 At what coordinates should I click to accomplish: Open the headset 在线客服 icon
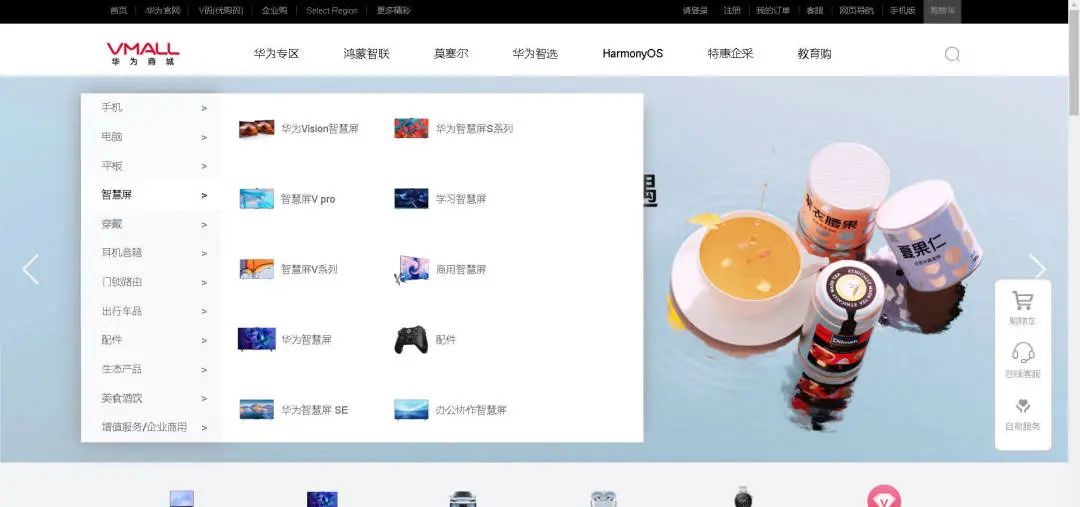click(1023, 353)
